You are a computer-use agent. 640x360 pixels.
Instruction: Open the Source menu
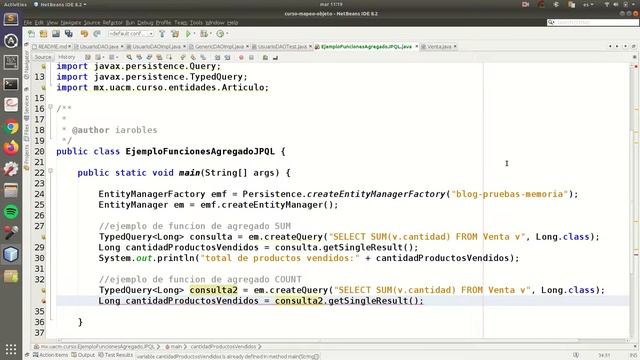click(91, 23)
